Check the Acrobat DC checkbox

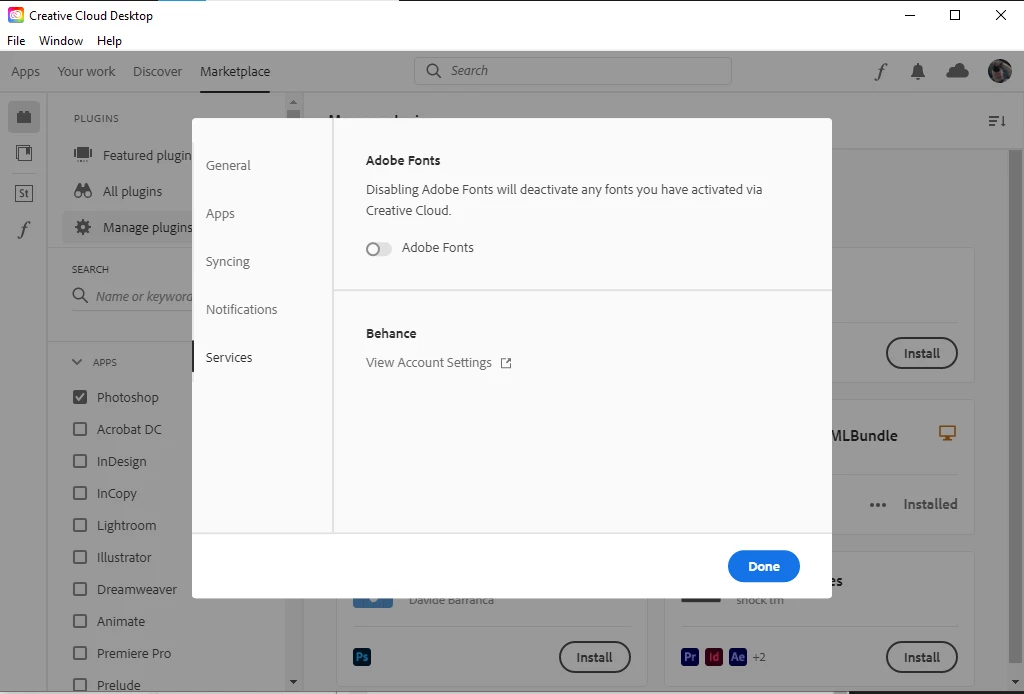(80, 429)
